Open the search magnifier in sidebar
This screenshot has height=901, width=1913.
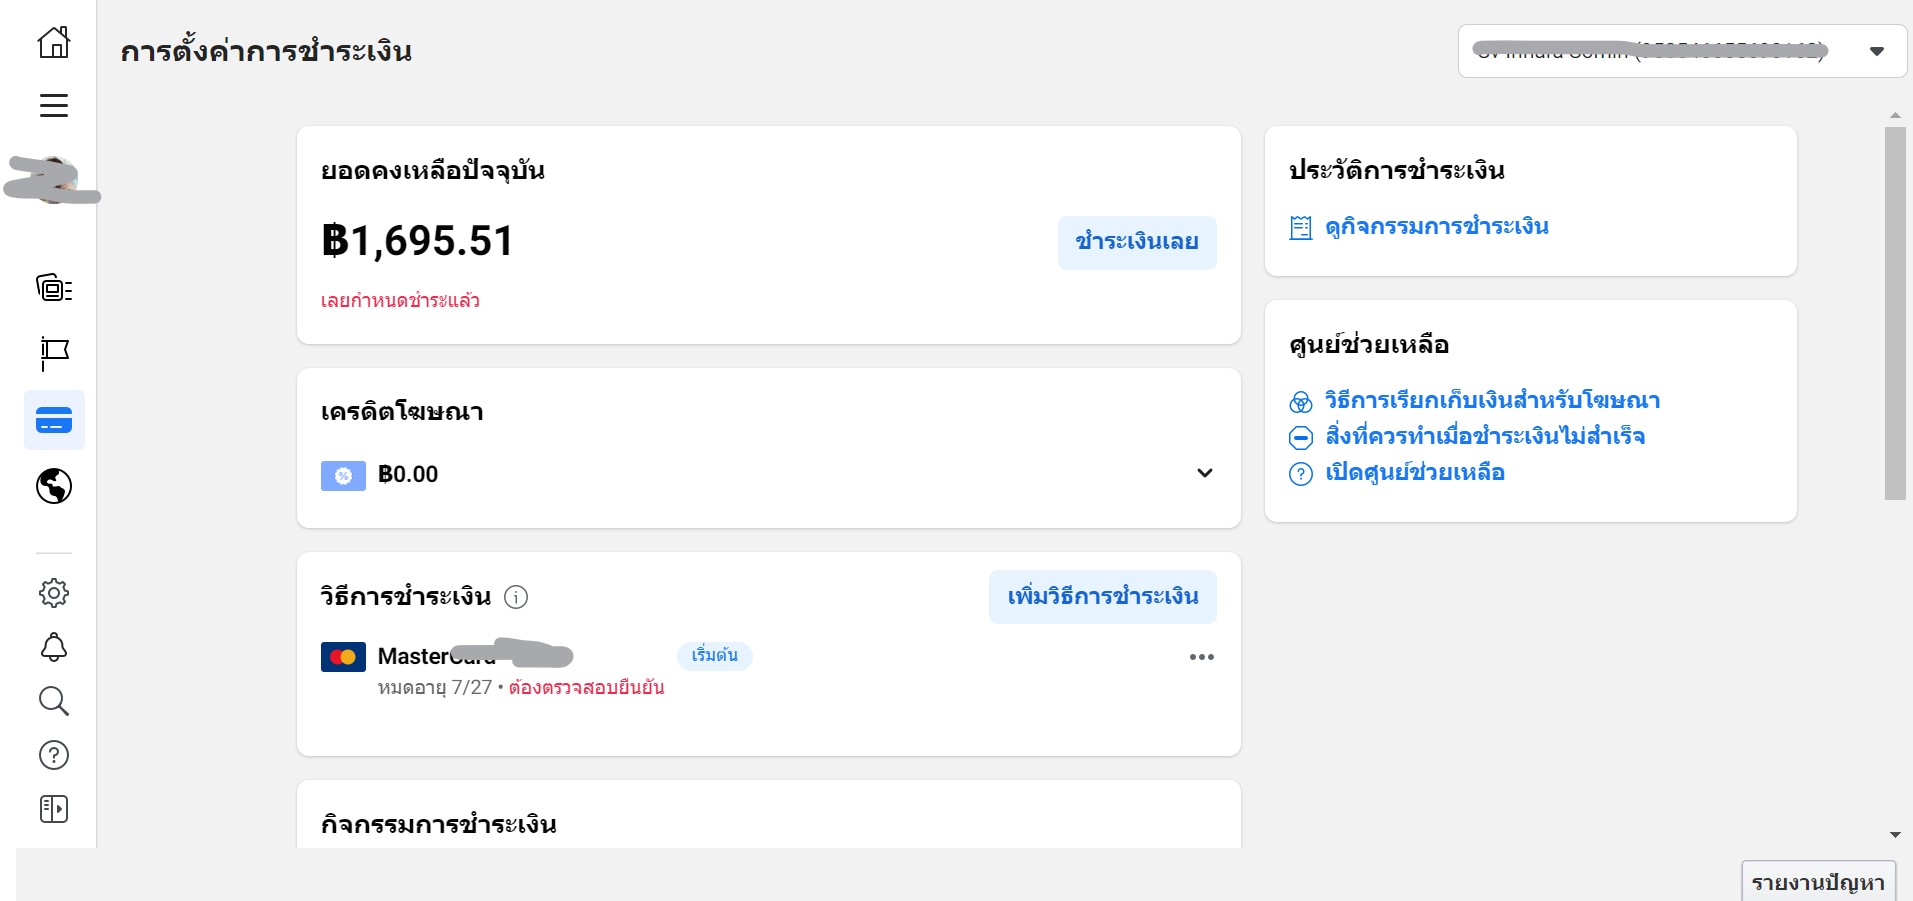pyautogui.click(x=54, y=701)
